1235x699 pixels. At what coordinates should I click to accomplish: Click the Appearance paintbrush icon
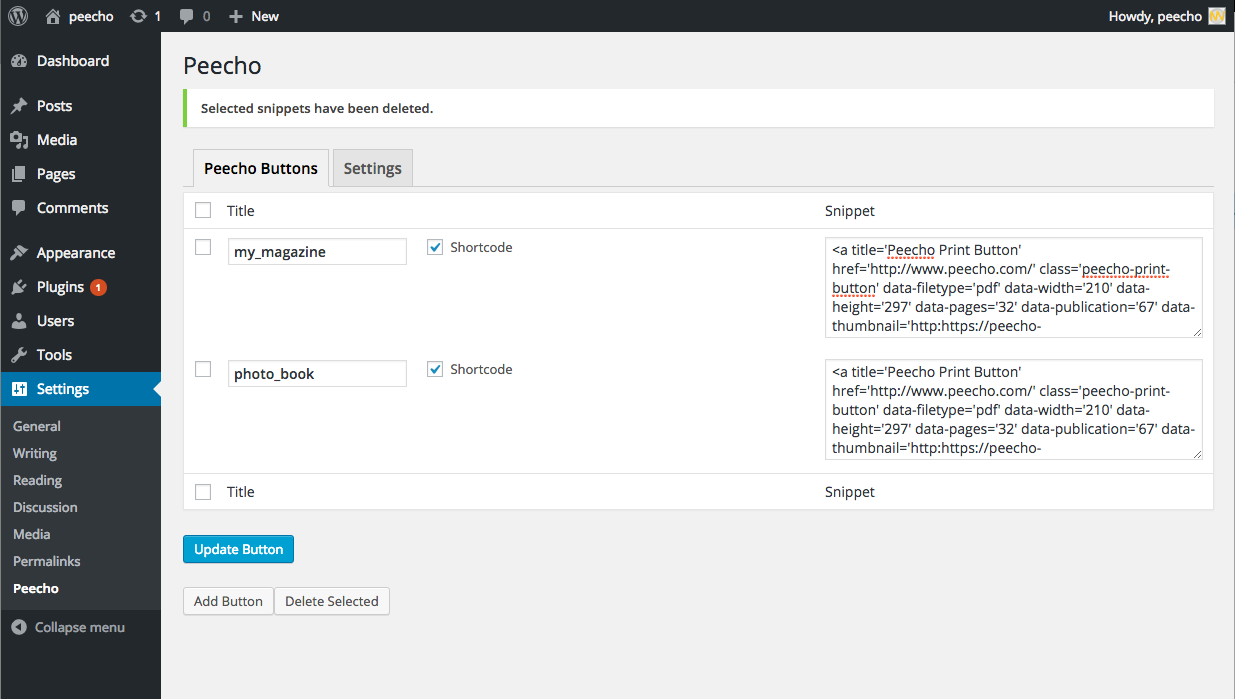19,253
